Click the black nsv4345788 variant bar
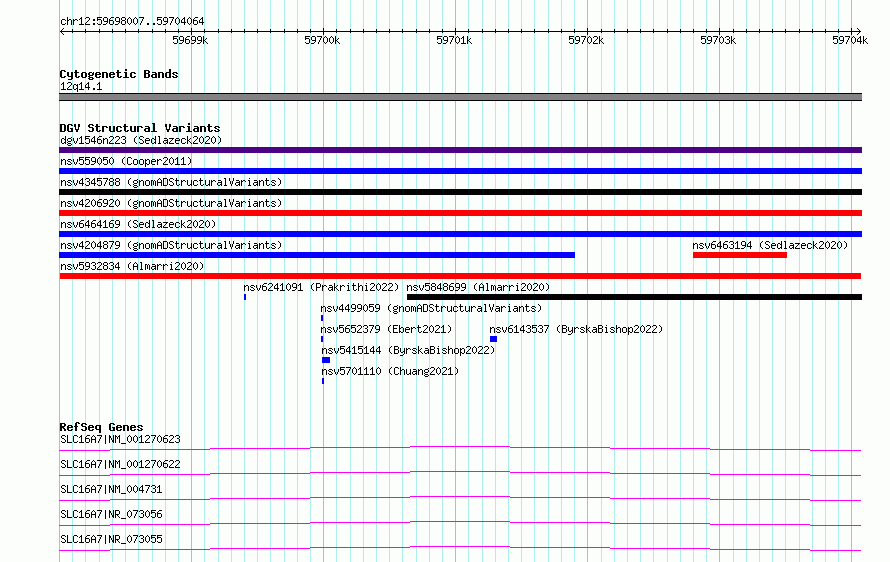This screenshot has height=562, width=890. pyautogui.click(x=460, y=192)
